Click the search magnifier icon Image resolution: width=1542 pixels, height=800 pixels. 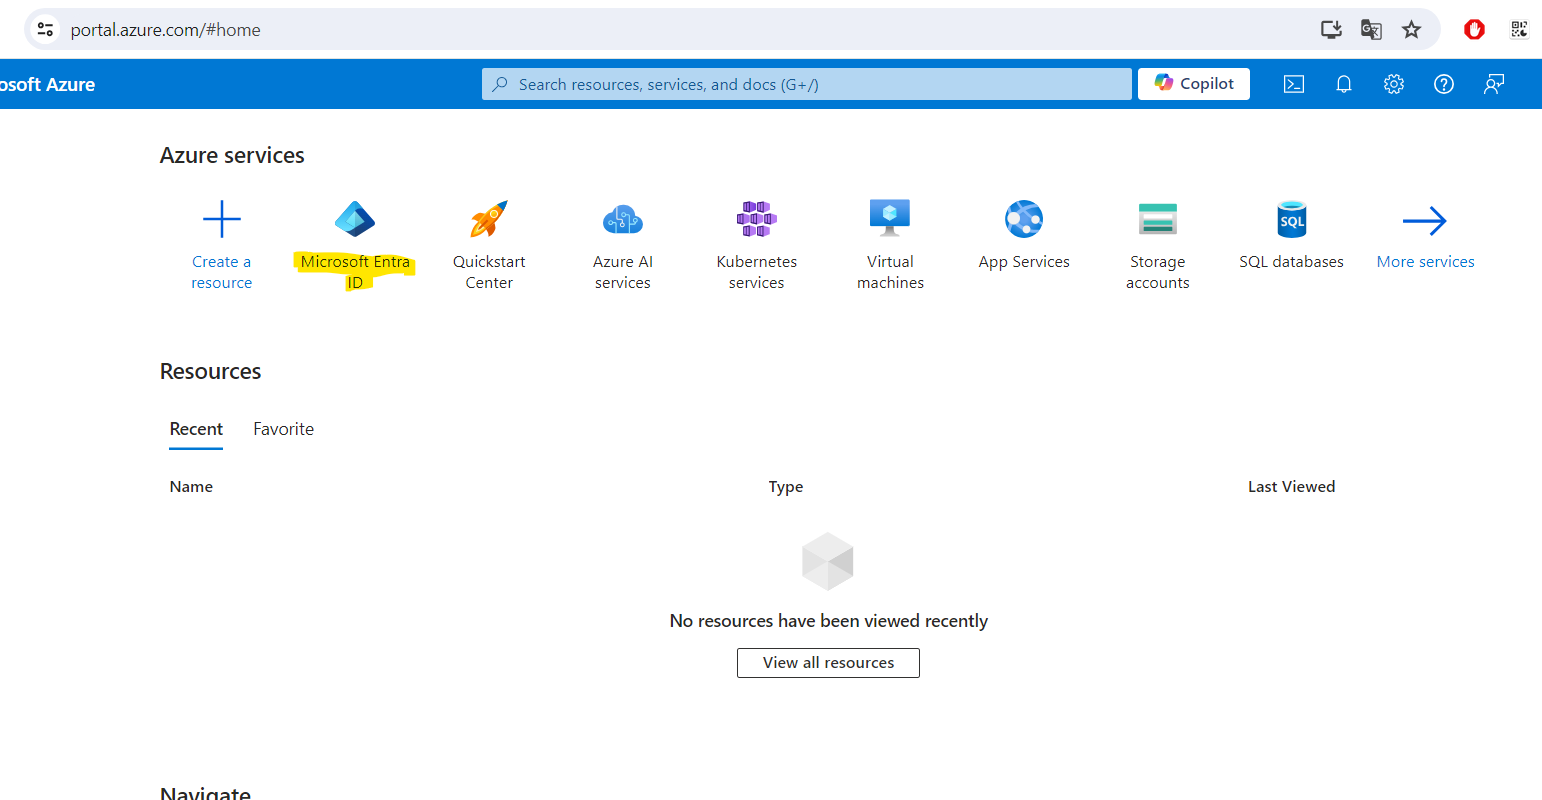[500, 84]
